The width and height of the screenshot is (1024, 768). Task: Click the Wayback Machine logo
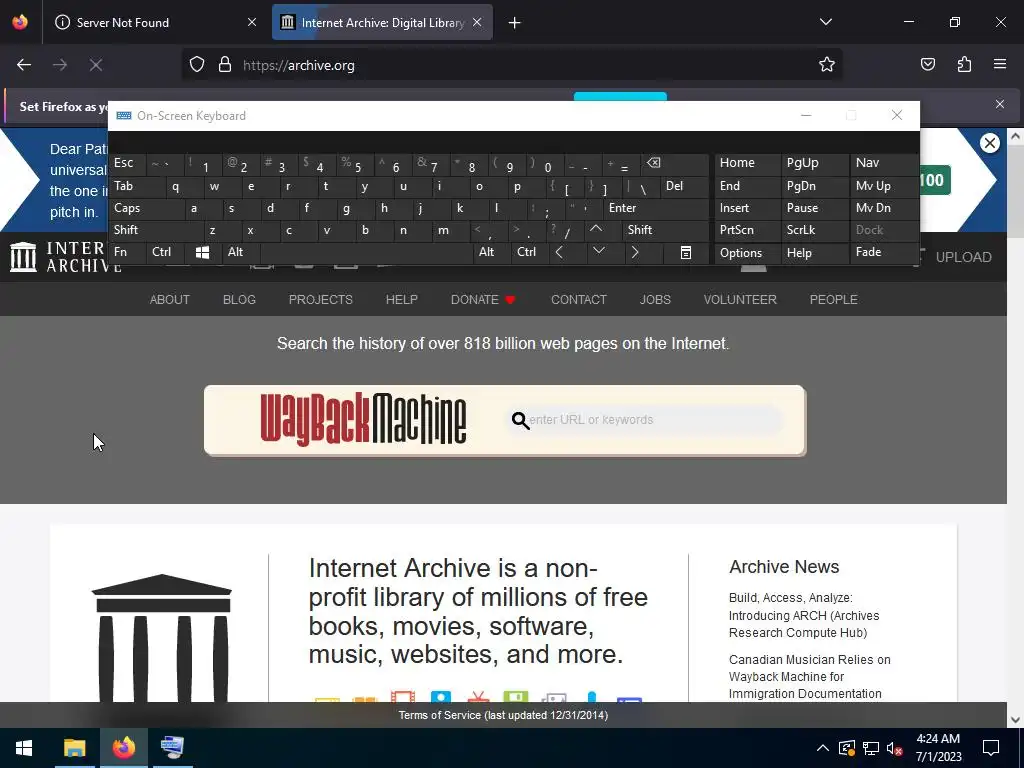tap(363, 419)
